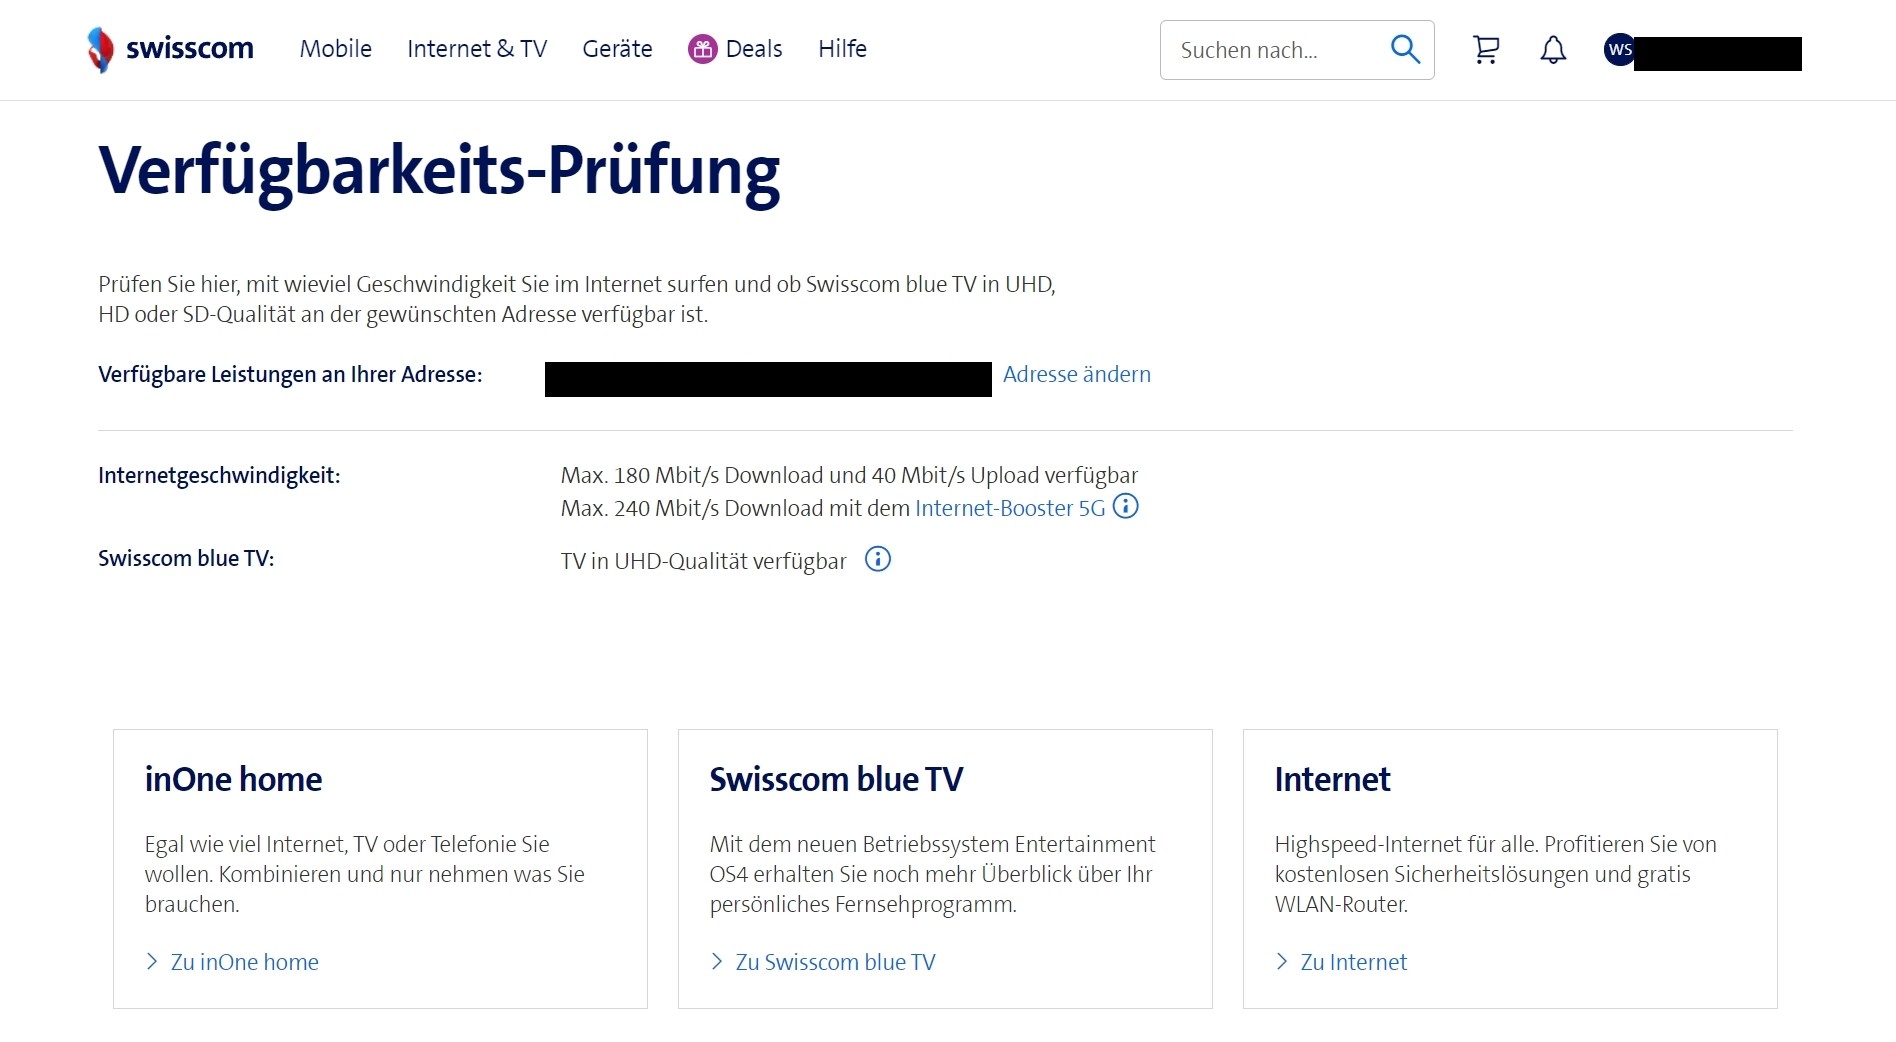Open the Internet & TV menu
Screen dimensions: 1896x1042
pos(476,49)
